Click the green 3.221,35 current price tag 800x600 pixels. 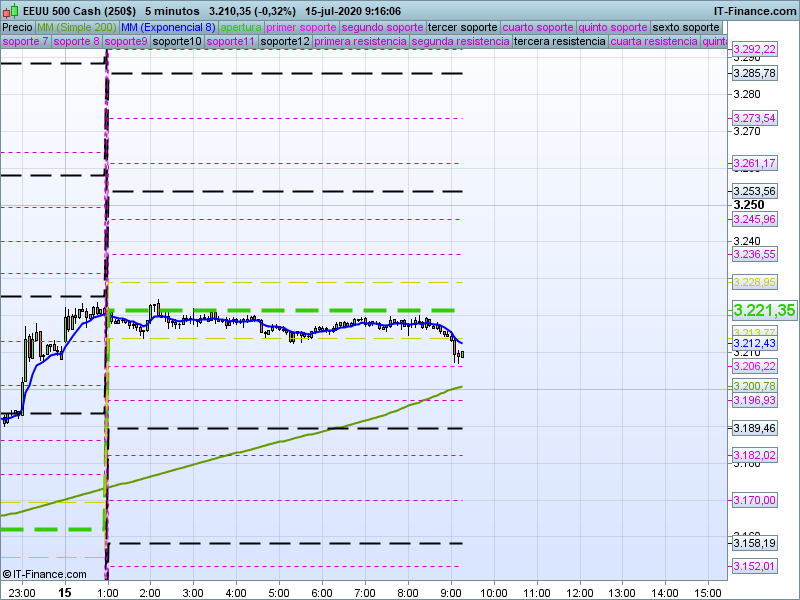coord(764,311)
